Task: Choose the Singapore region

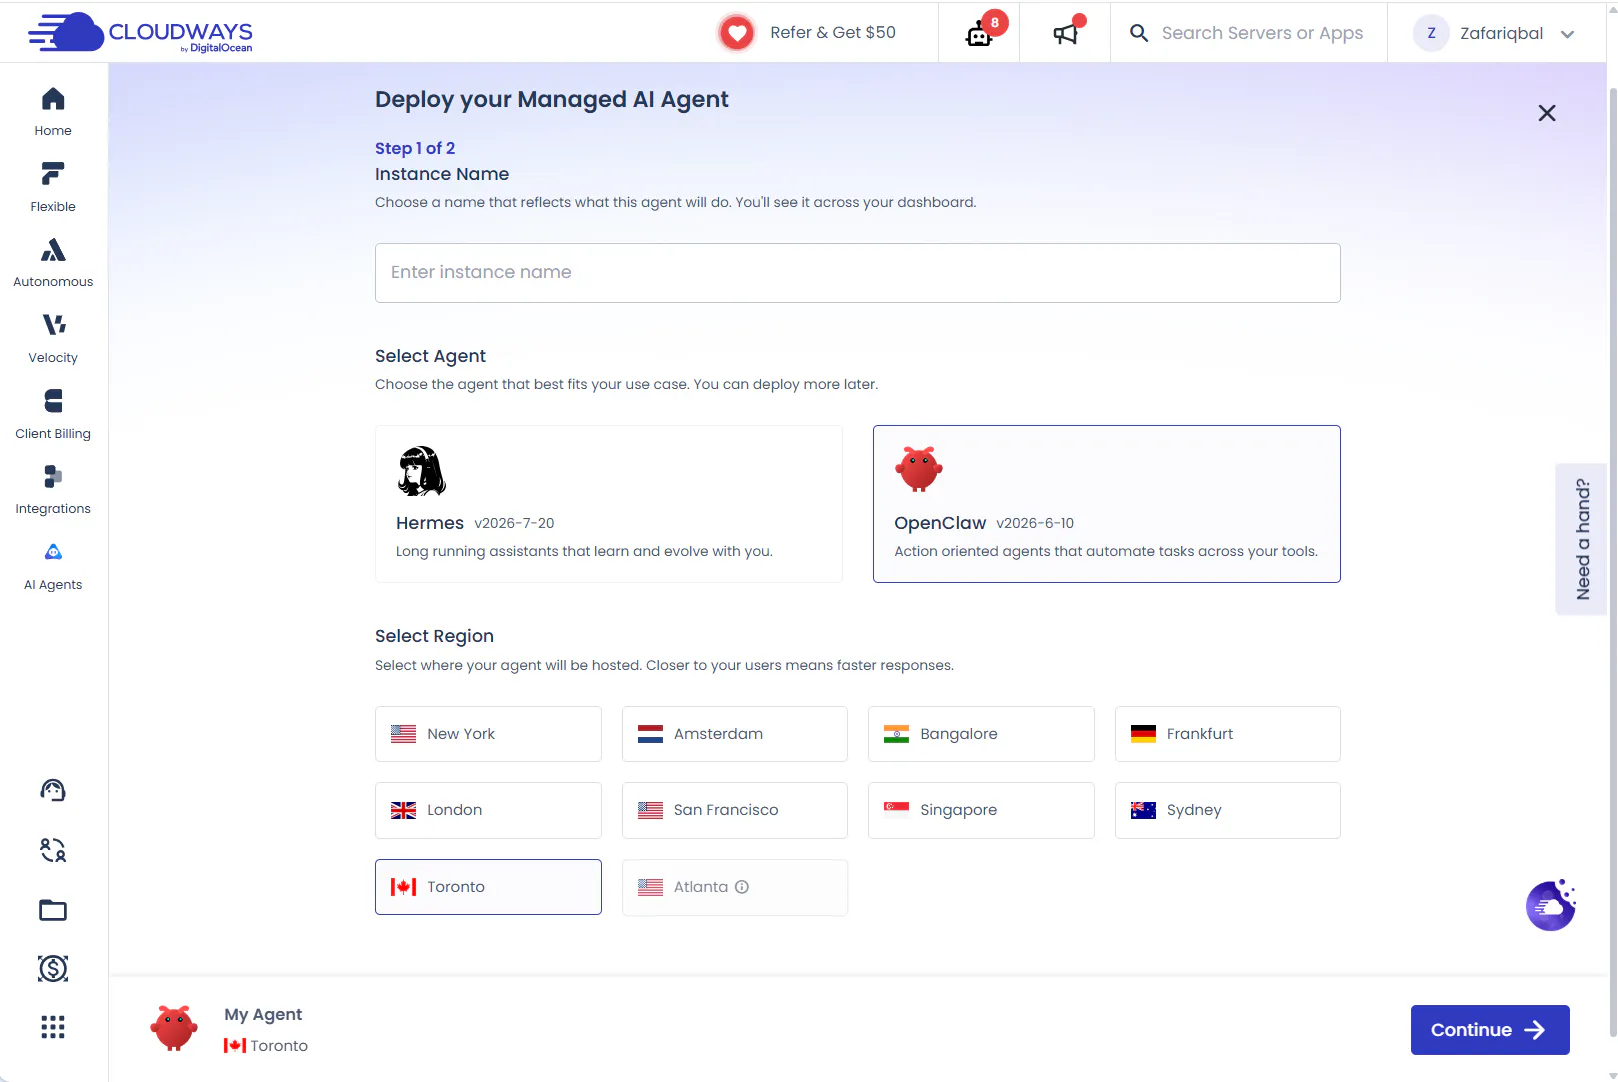Action: [x=981, y=810]
